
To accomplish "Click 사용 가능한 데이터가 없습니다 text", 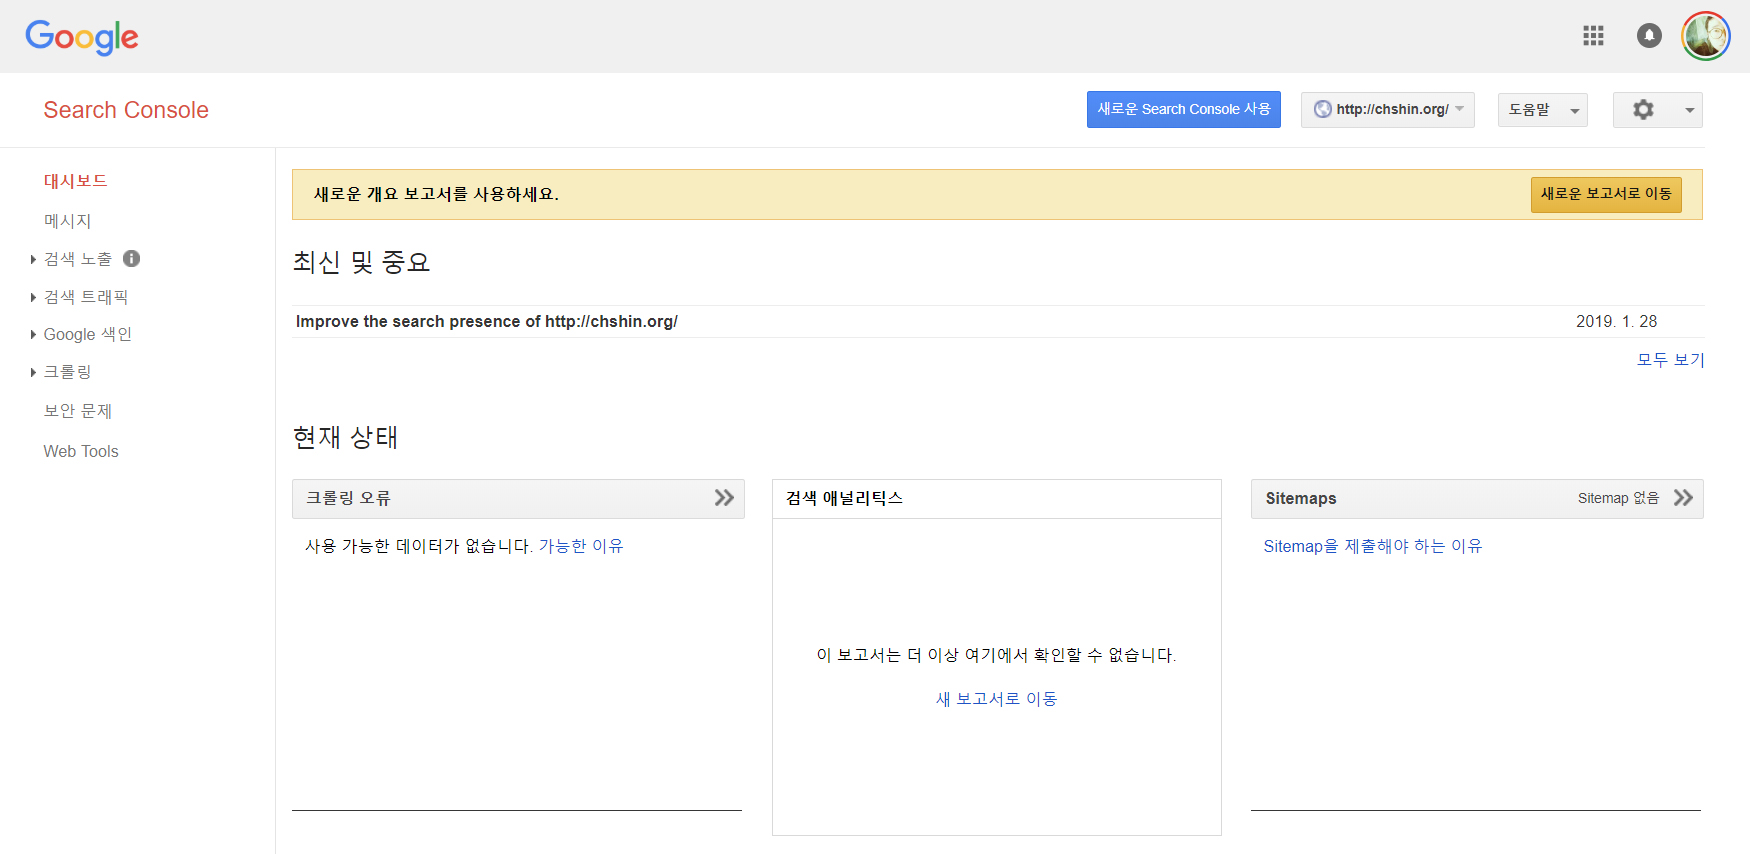I will click(418, 546).
